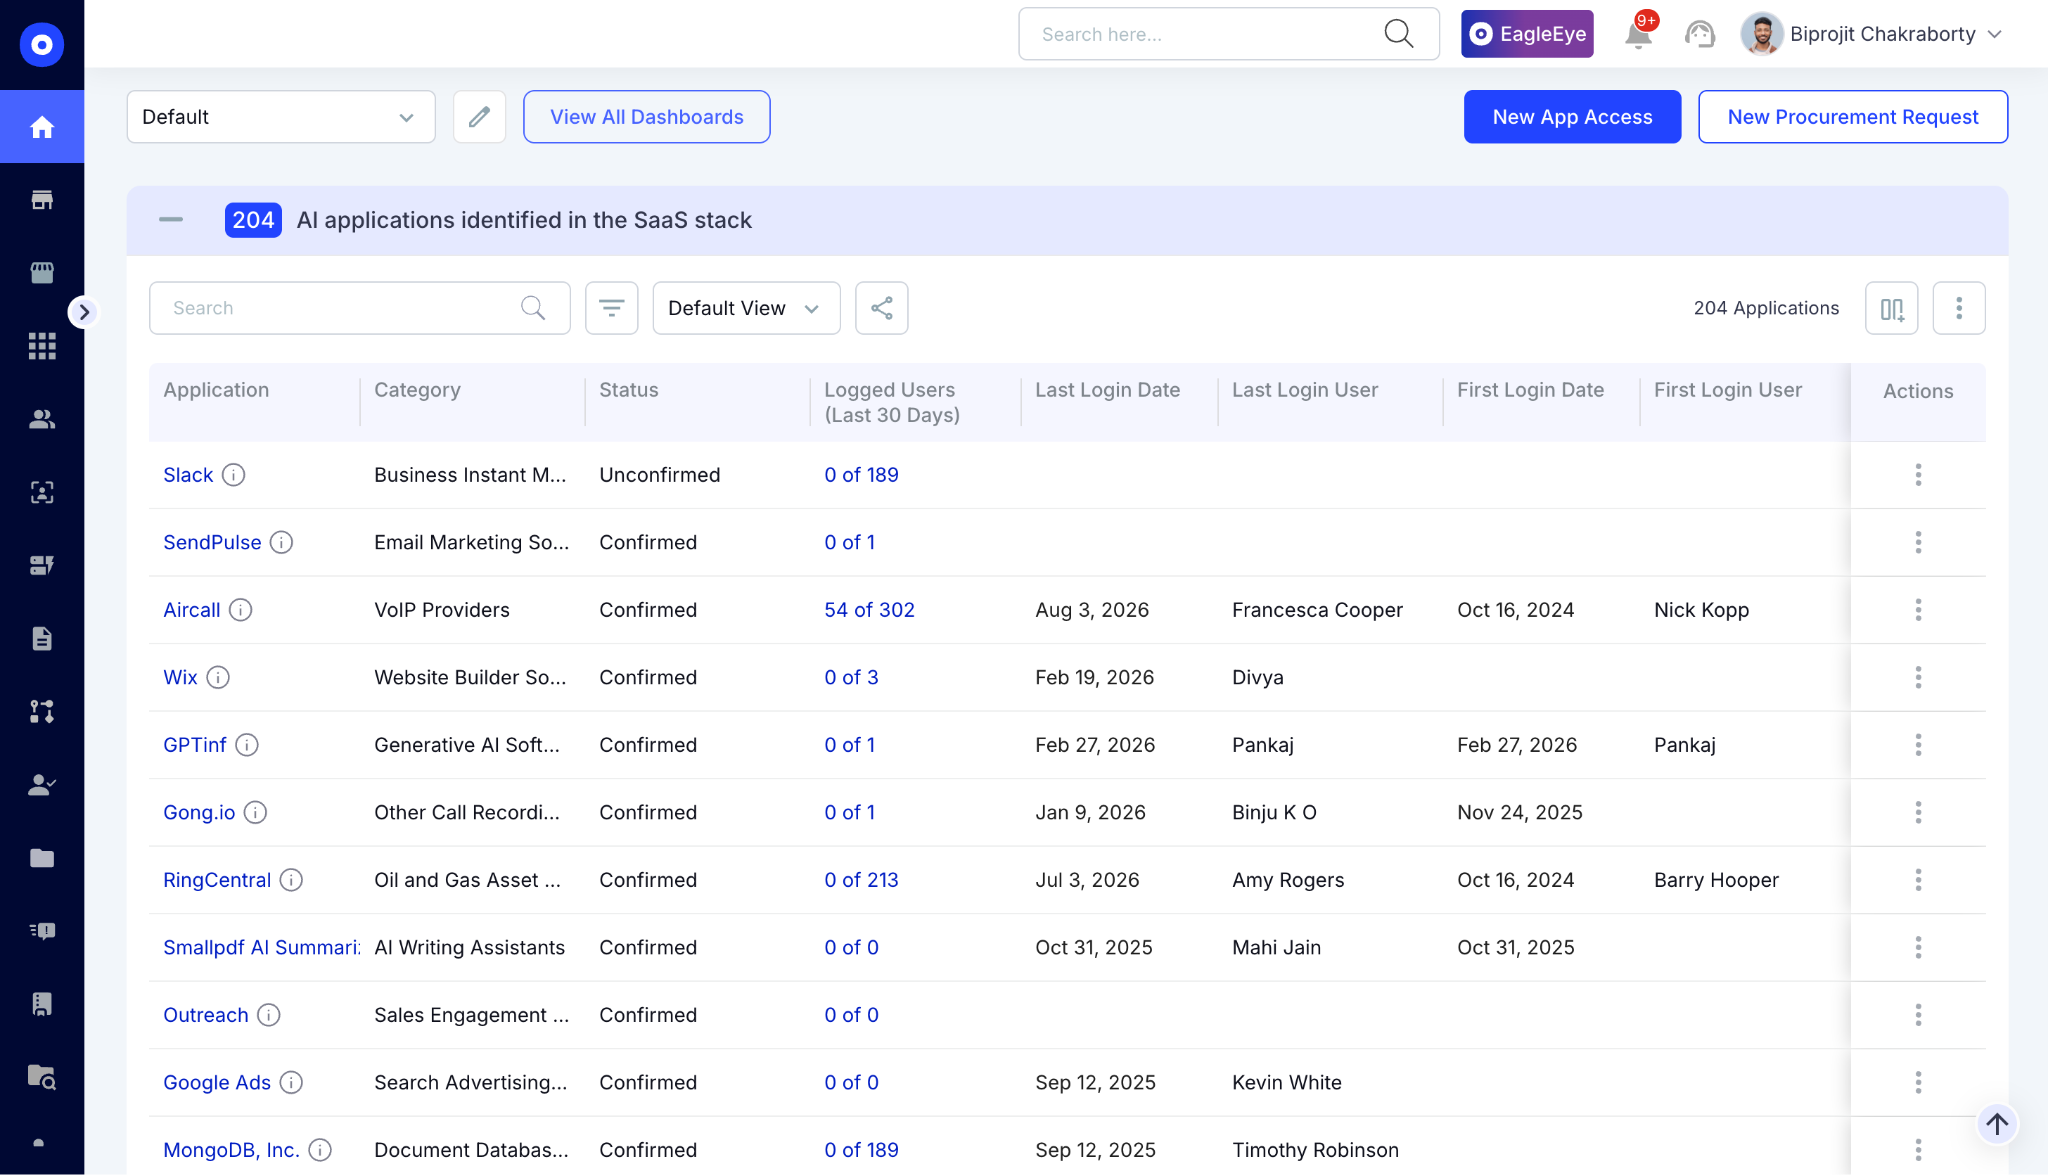Screen dimensions: 2048x1175
Task: Open the user-check sidebar icon
Action: tap(42, 785)
